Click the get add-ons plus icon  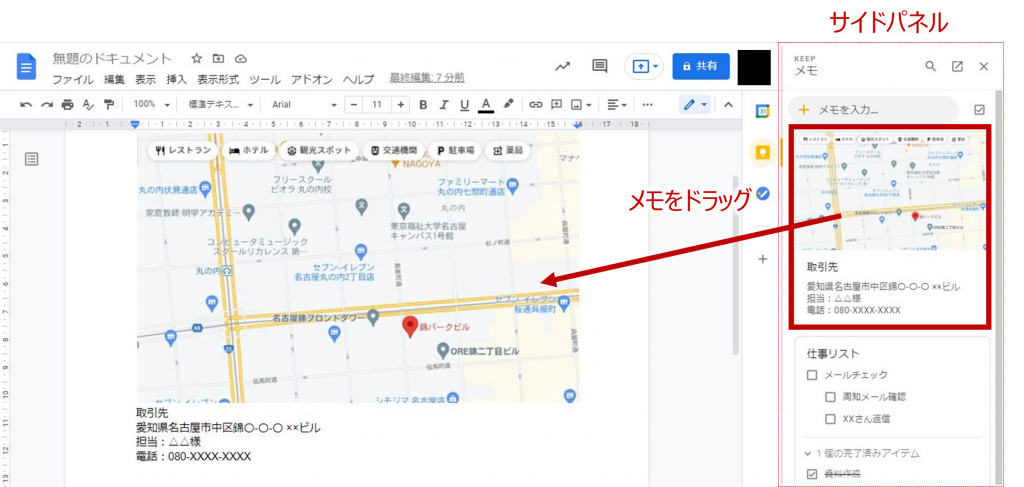[762, 259]
